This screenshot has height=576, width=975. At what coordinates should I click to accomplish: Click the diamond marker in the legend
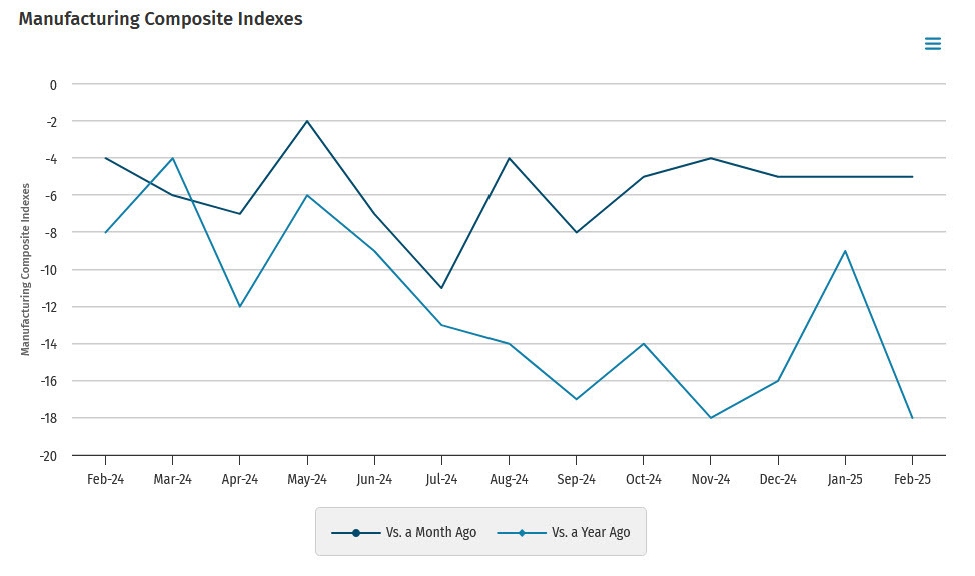(x=522, y=533)
